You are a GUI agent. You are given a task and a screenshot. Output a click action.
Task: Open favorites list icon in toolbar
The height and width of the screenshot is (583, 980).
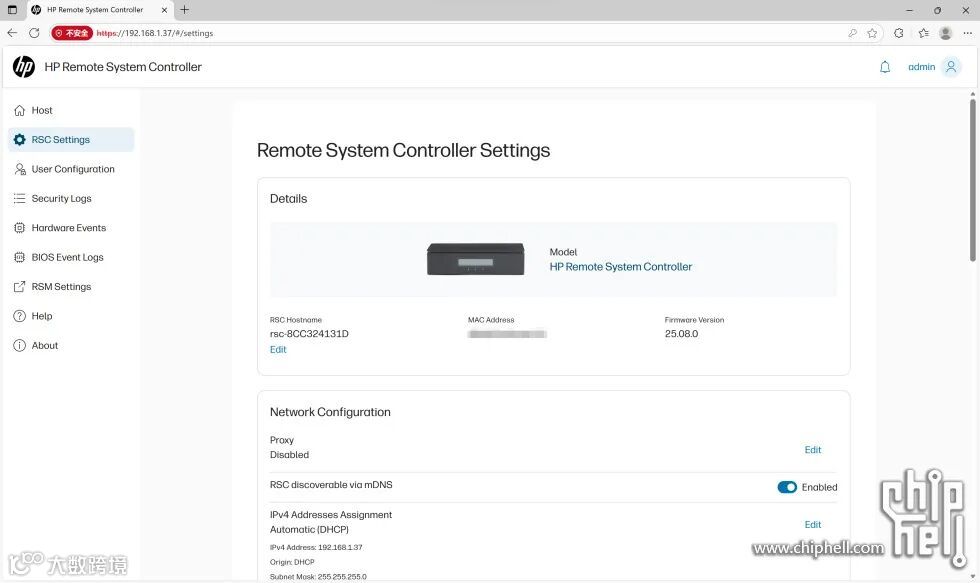tap(923, 33)
